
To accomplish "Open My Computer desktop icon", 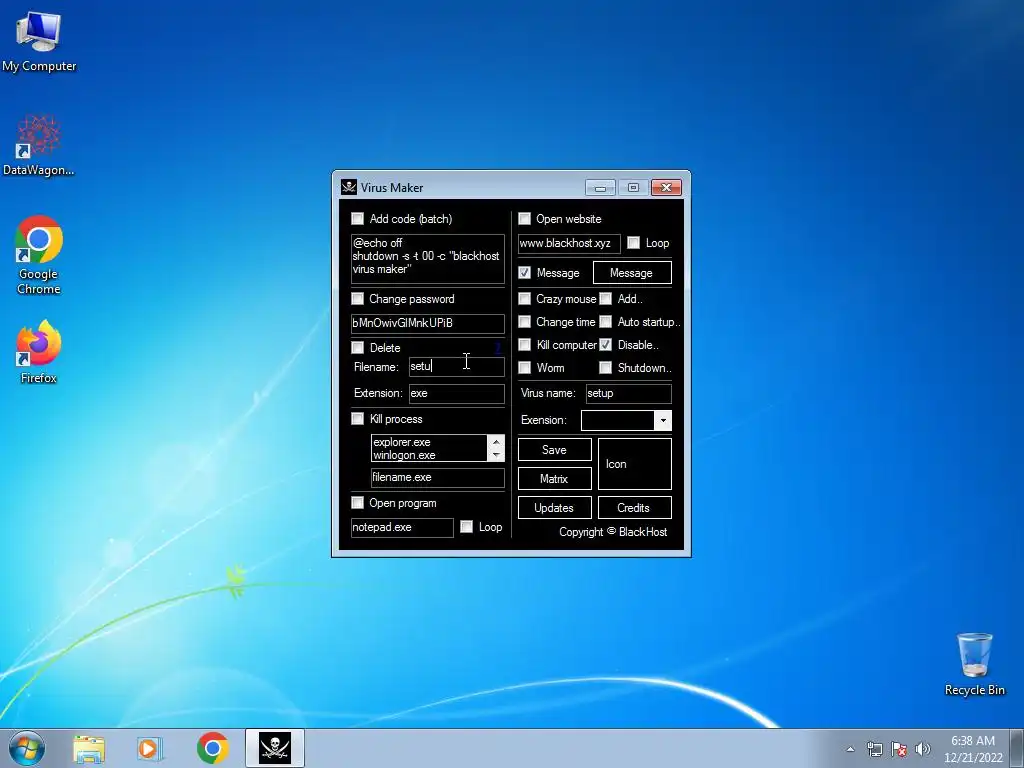I will tap(39, 40).
